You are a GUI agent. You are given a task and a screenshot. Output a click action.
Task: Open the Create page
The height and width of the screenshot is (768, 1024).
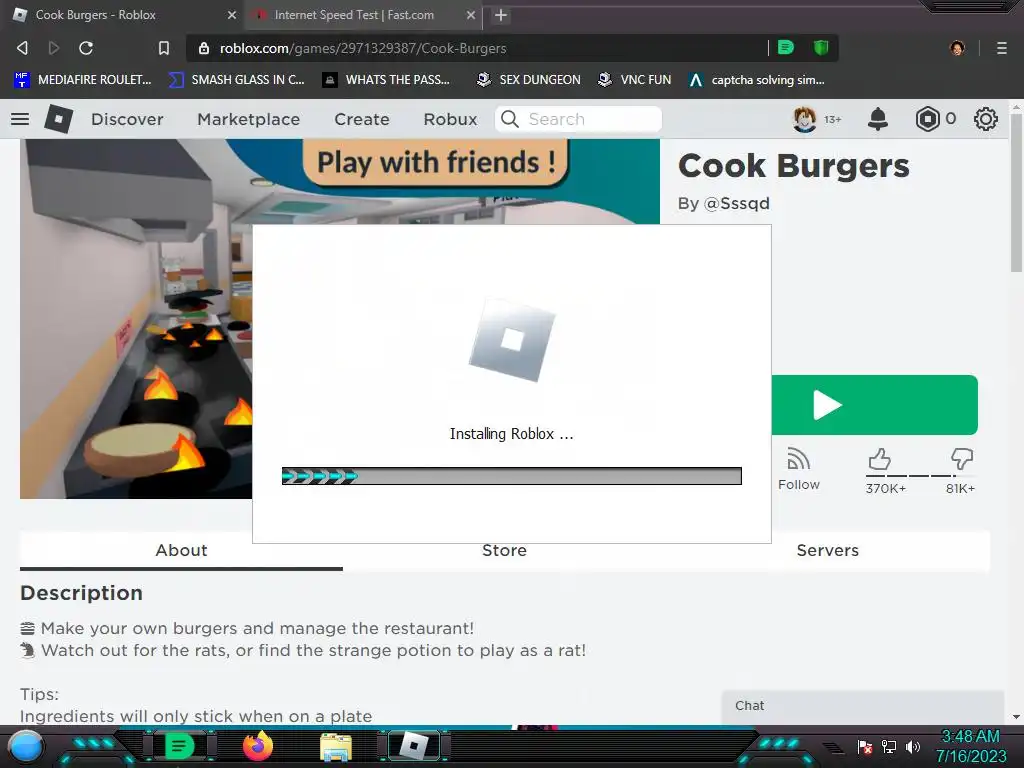pyautogui.click(x=362, y=120)
